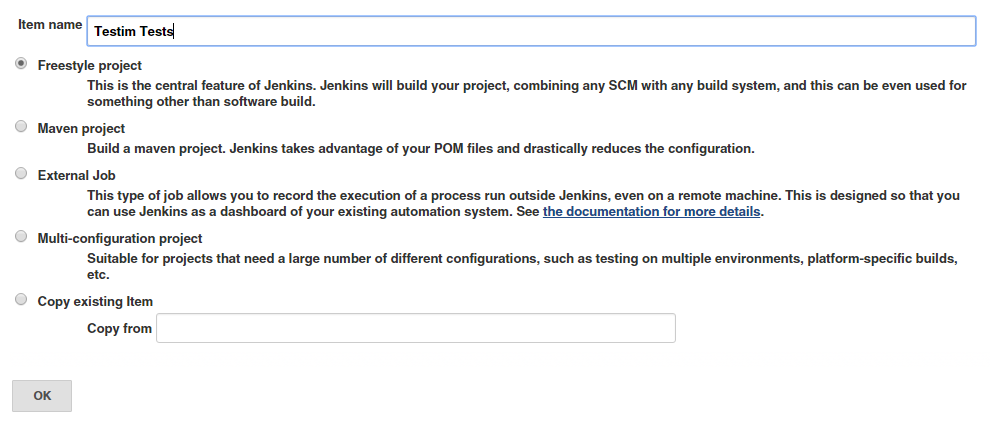
Task: Click the Item name text field
Action: tap(530, 31)
